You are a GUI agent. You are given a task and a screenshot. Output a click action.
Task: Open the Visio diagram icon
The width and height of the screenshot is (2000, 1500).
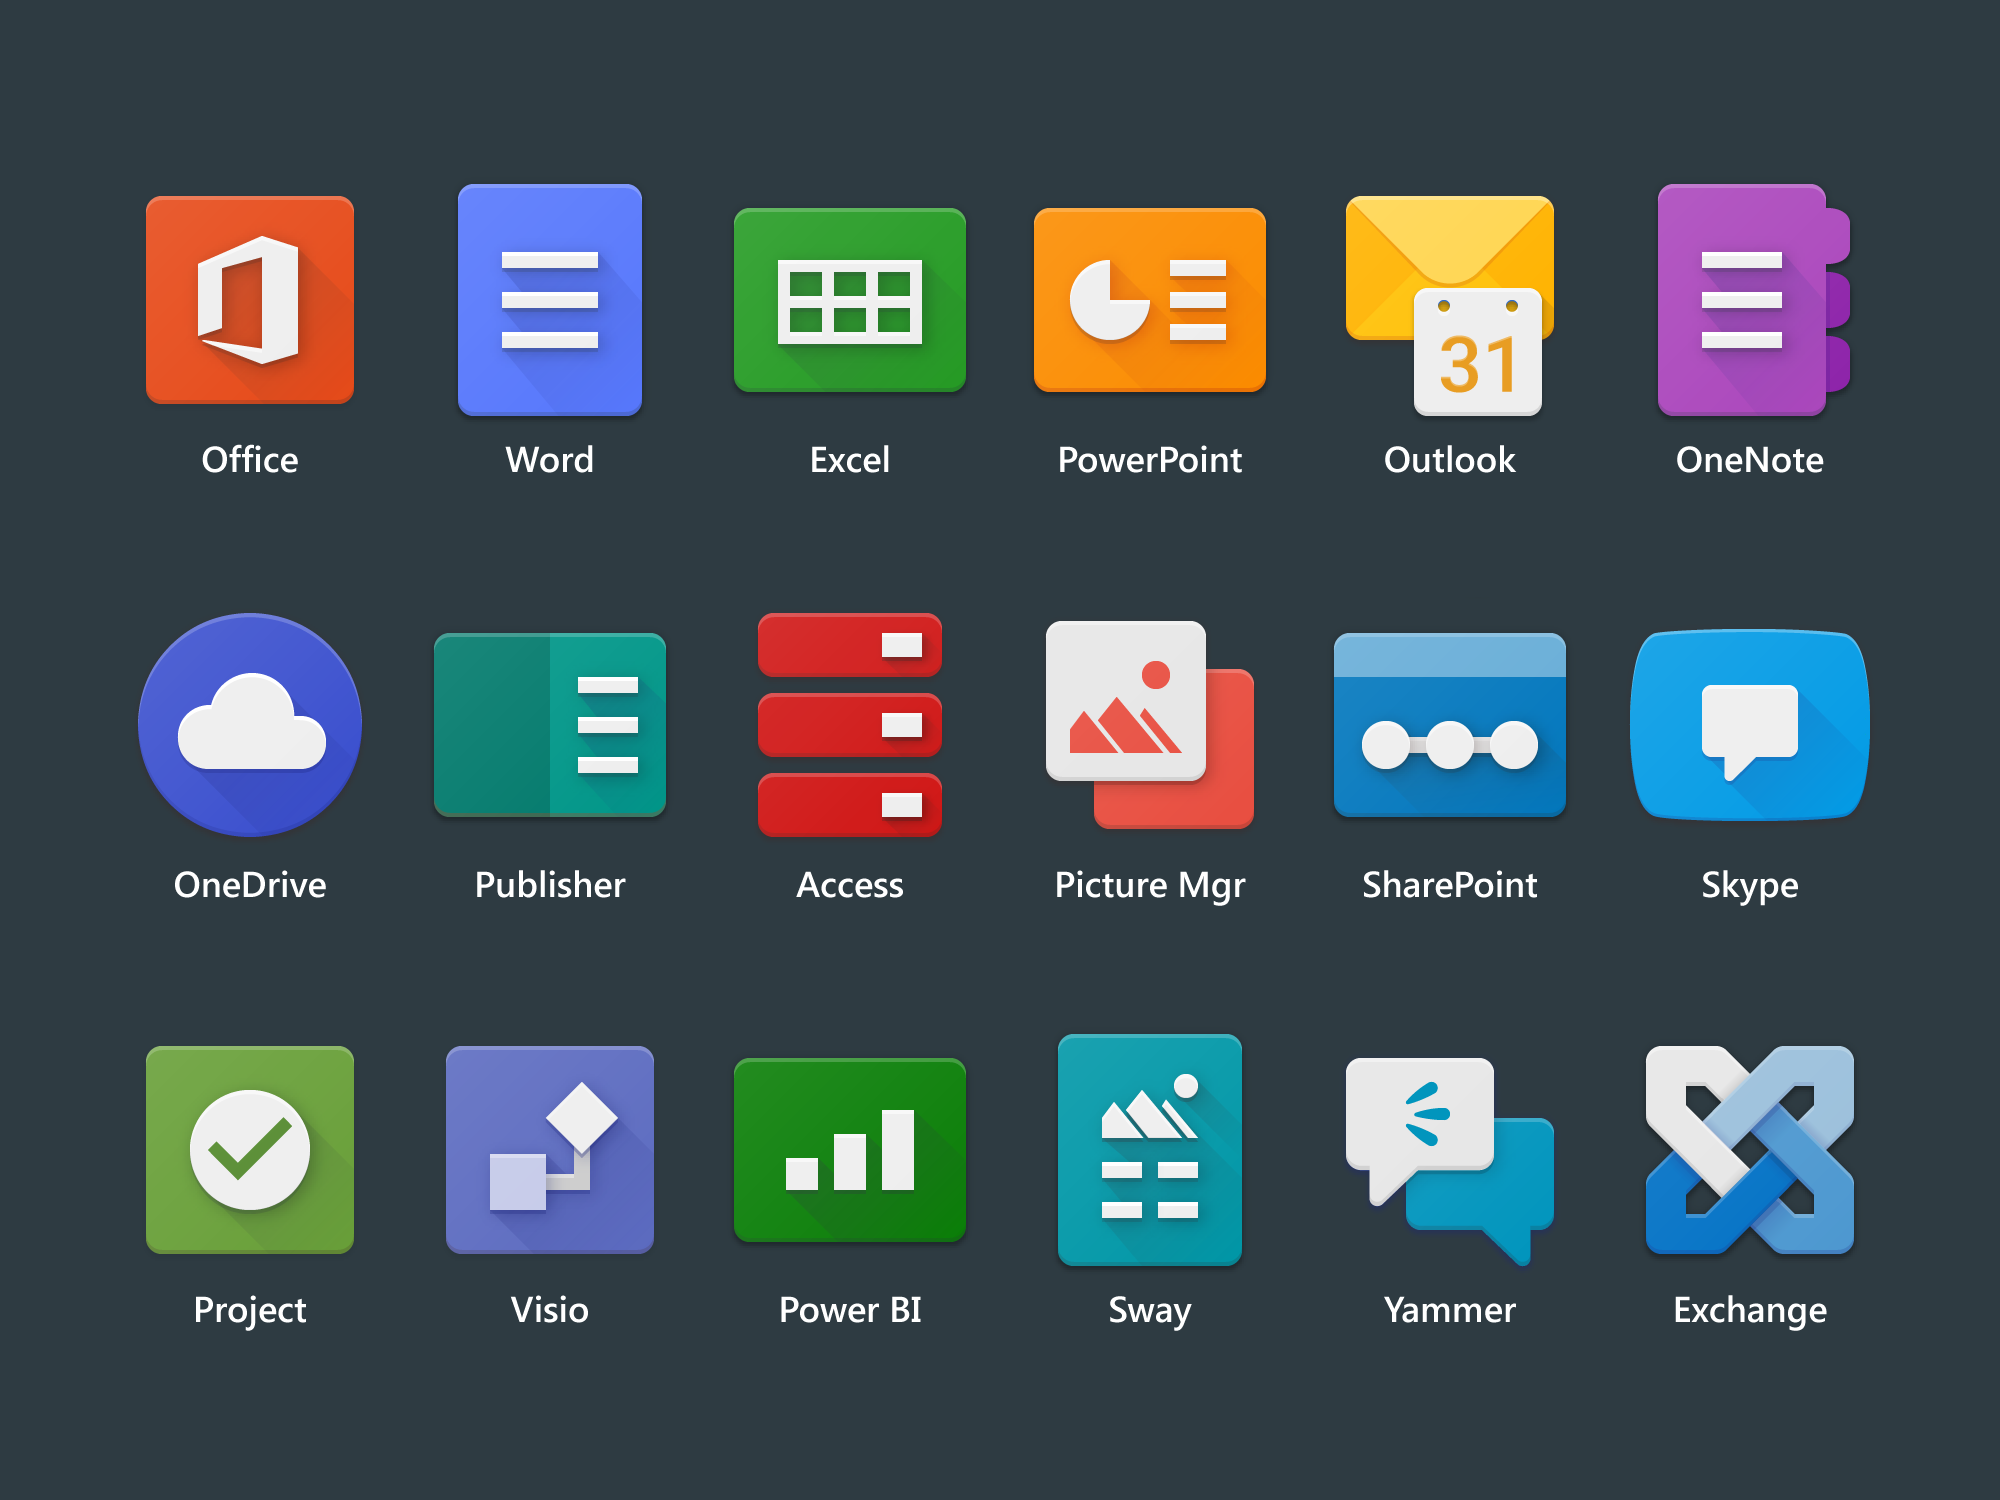(x=549, y=1152)
